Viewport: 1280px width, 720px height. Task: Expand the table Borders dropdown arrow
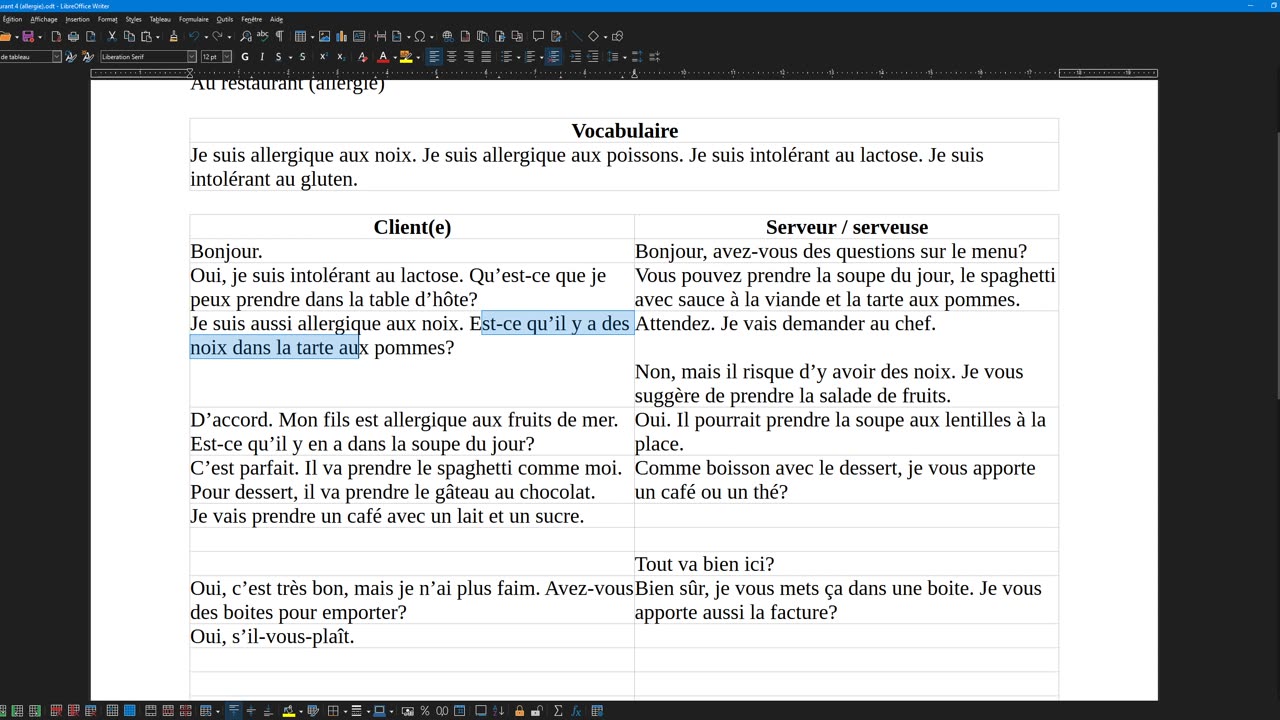344,711
